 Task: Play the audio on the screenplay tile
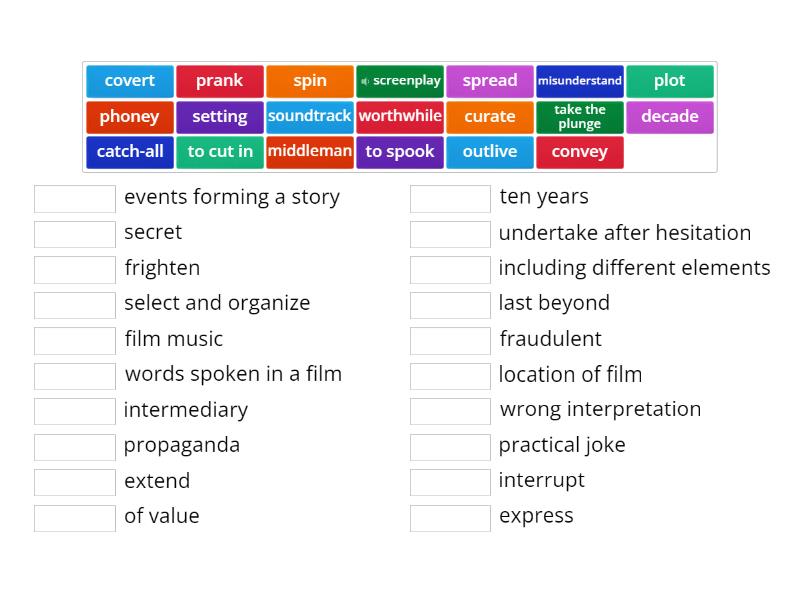click(x=364, y=81)
